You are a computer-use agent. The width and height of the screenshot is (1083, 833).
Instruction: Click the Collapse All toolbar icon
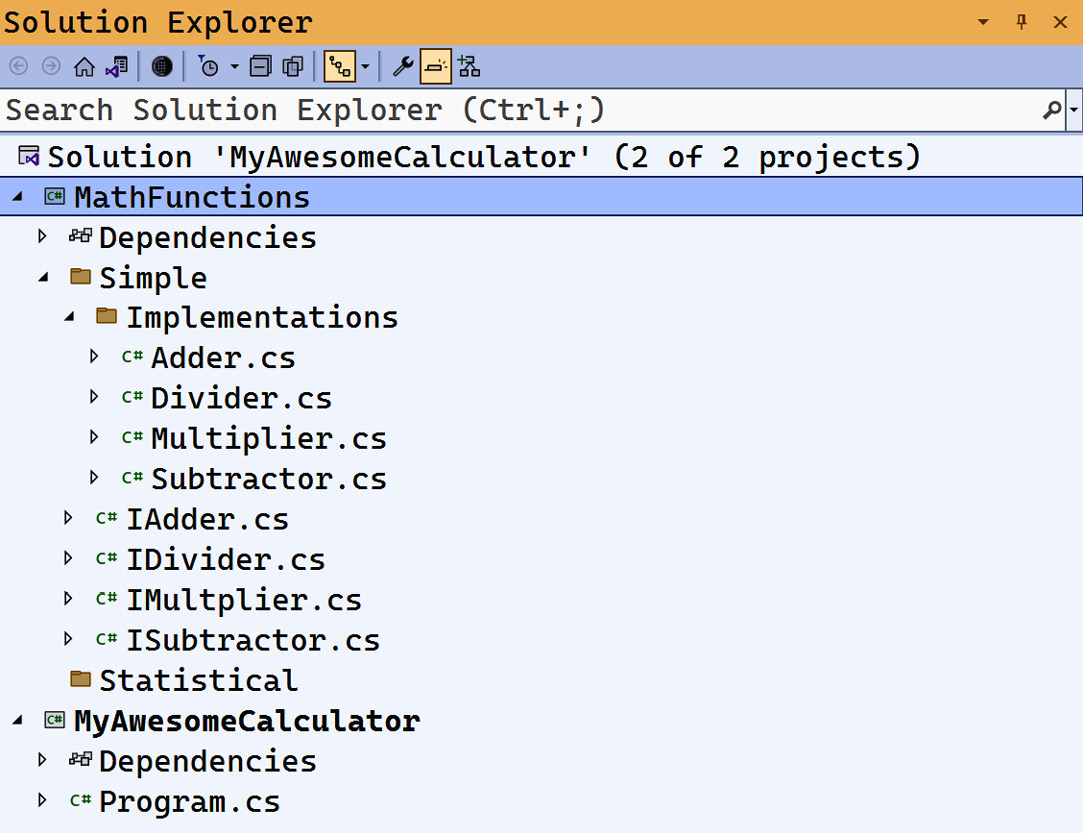coord(260,67)
